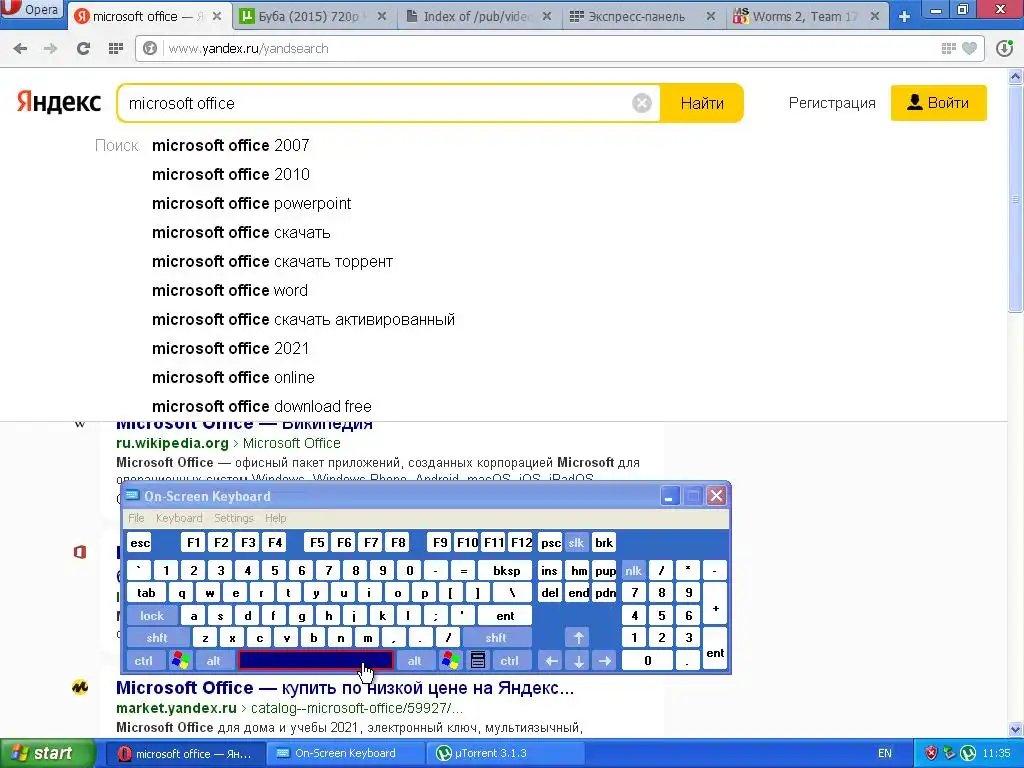The height and width of the screenshot is (768, 1024).
Task: Toggle the slk scroll lock key
Action: pyautogui.click(x=576, y=543)
